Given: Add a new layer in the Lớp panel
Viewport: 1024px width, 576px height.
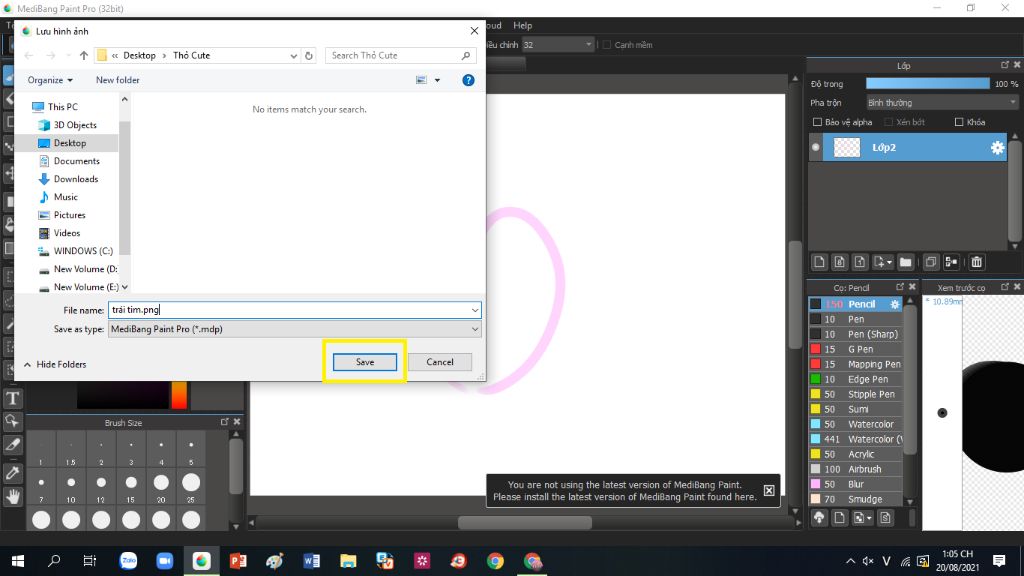Looking at the screenshot, I should click(x=819, y=262).
